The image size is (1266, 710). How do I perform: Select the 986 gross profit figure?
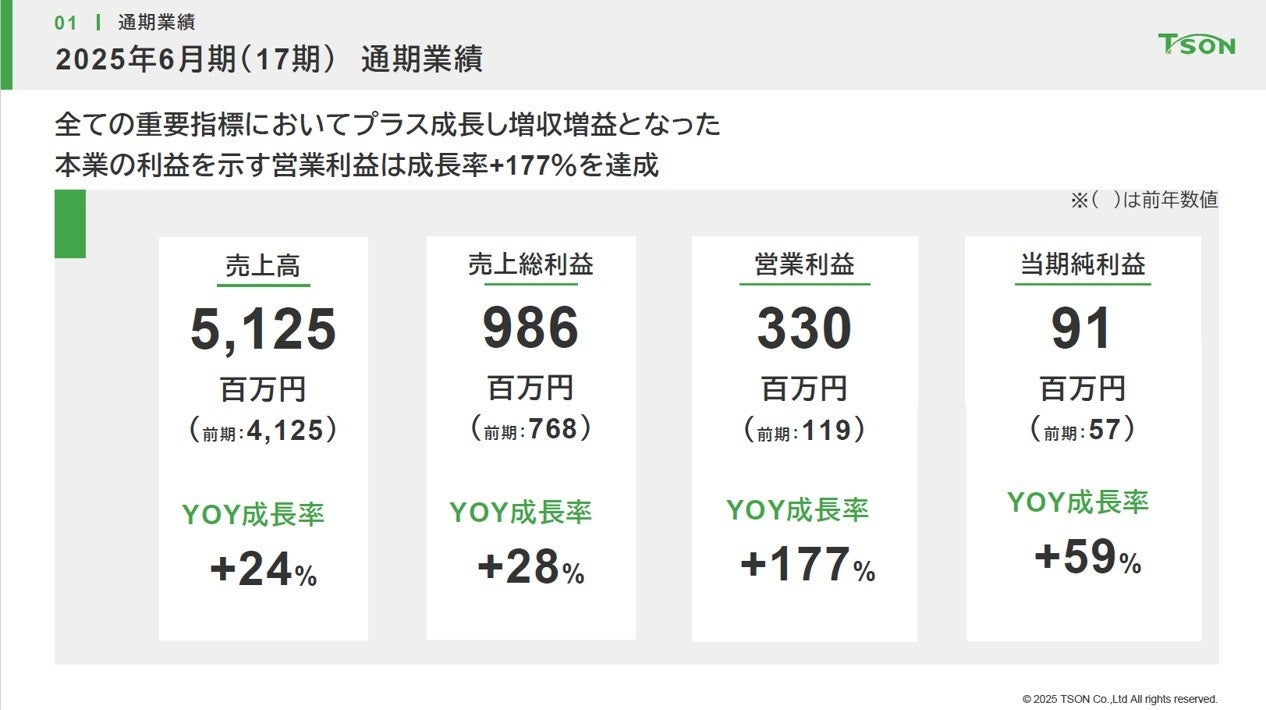(x=530, y=329)
